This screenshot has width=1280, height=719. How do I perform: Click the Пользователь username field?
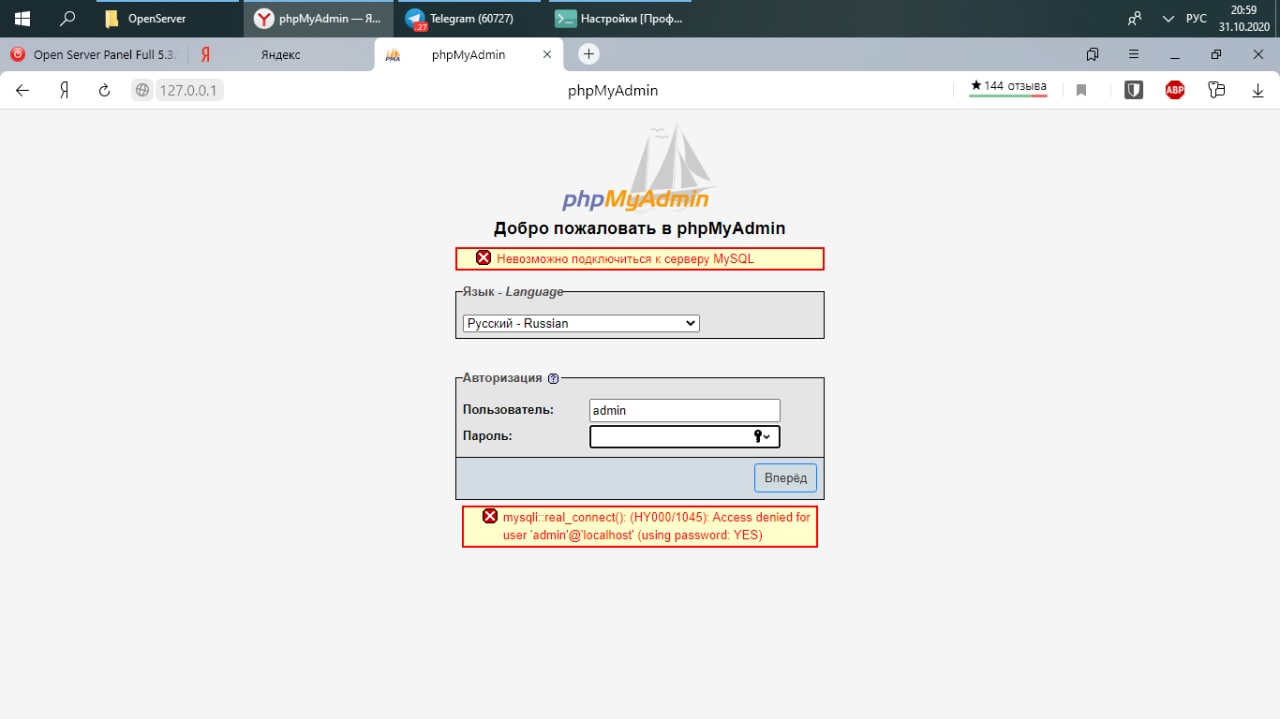click(684, 410)
